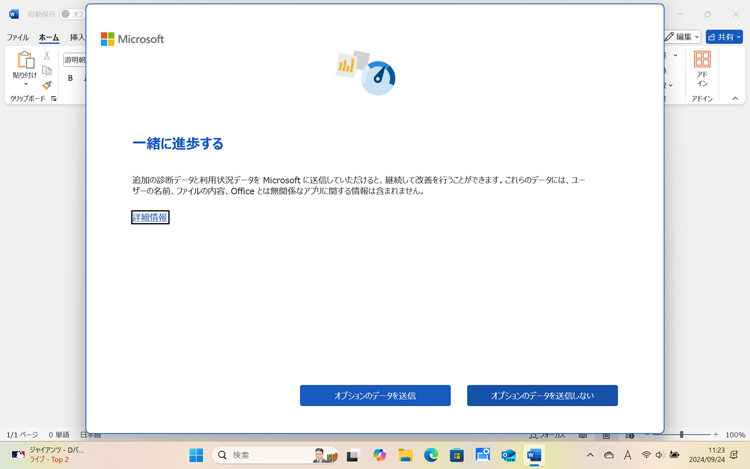This screenshot has width=750, height=469.
Task: Click the copy icon in clipboard group
Action: pos(46,70)
